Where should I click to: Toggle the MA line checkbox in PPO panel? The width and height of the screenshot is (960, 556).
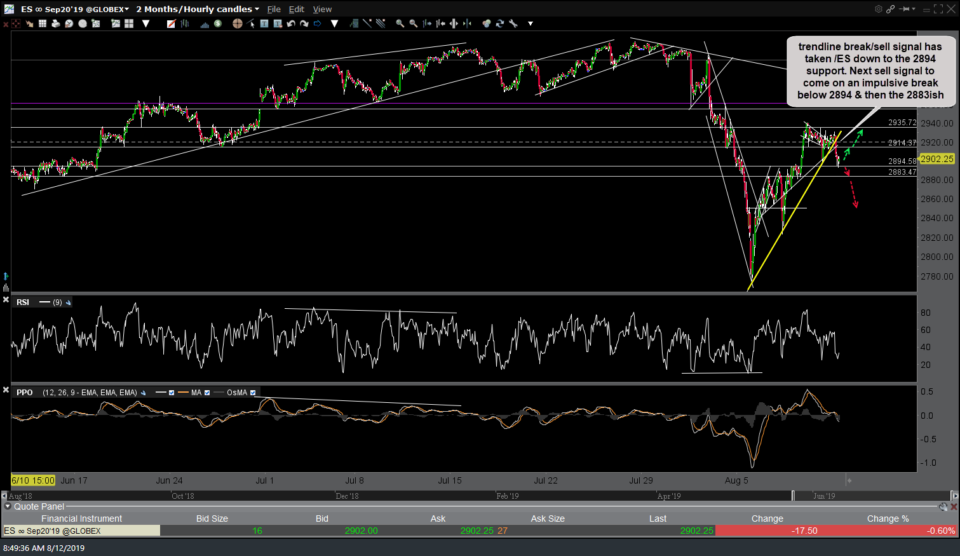[x=207, y=393]
